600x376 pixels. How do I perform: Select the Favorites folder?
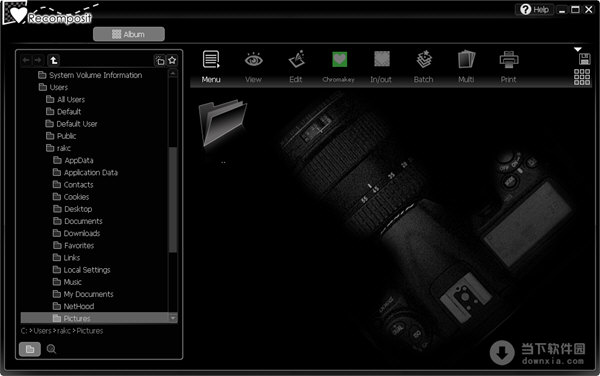click(73, 246)
